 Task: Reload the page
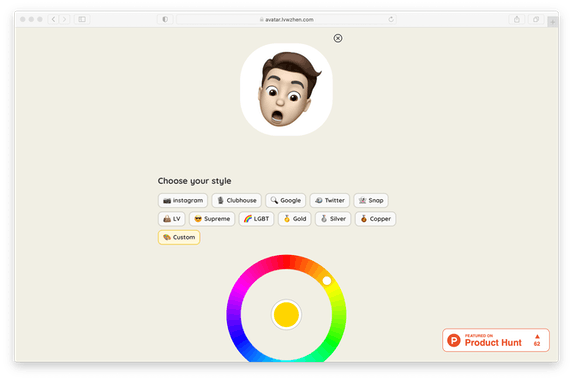391,19
